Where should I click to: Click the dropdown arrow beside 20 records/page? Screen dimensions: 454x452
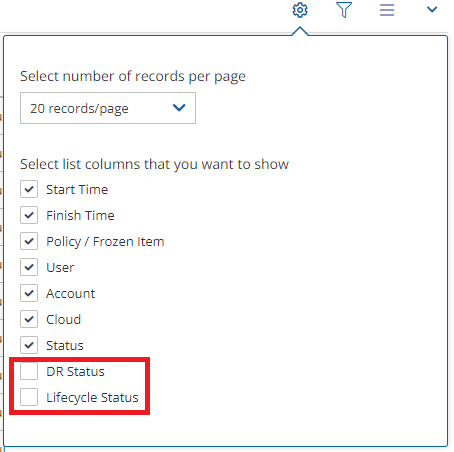[179, 108]
